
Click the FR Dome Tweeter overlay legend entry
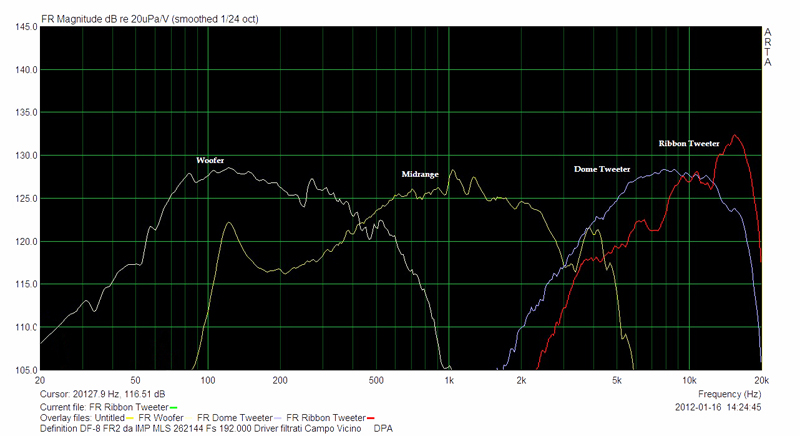pyautogui.click(x=237, y=417)
